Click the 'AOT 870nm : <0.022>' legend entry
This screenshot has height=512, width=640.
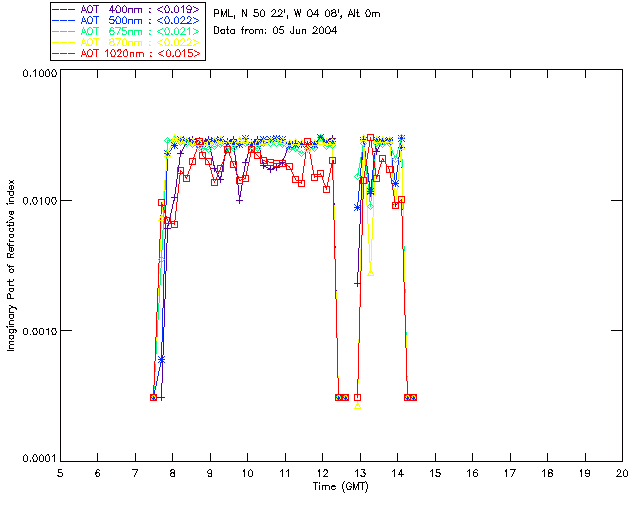click(127, 42)
